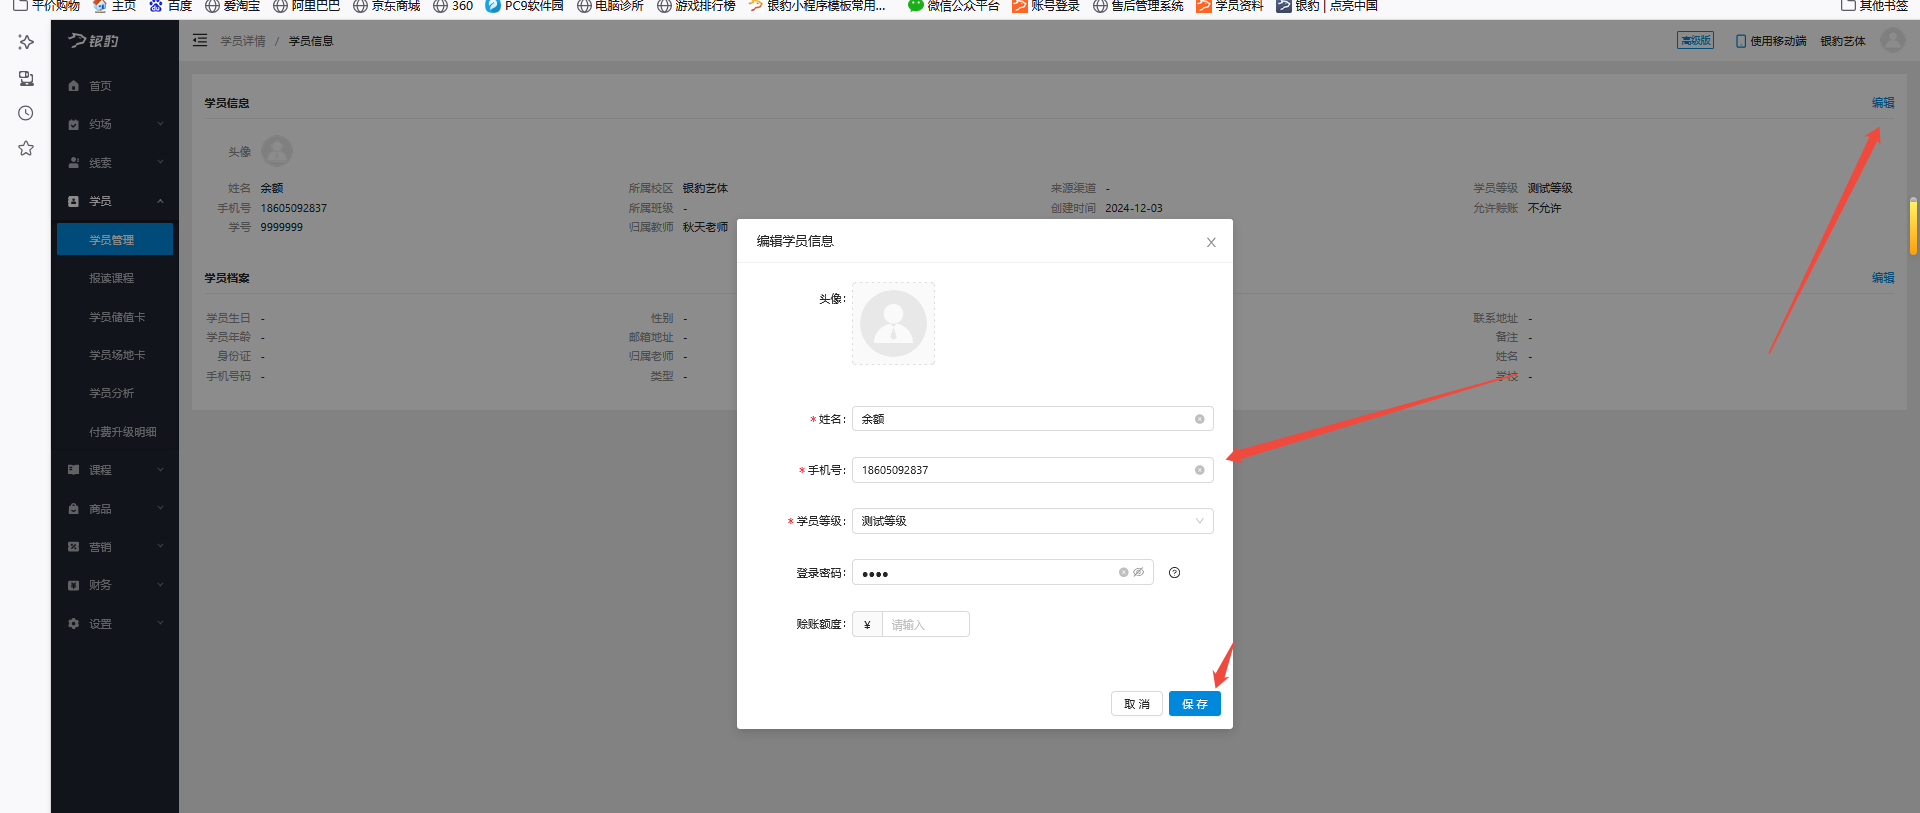Clear the 登录密码 field with its clear icon
Viewport: 1920px width, 813px height.
click(x=1123, y=573)
